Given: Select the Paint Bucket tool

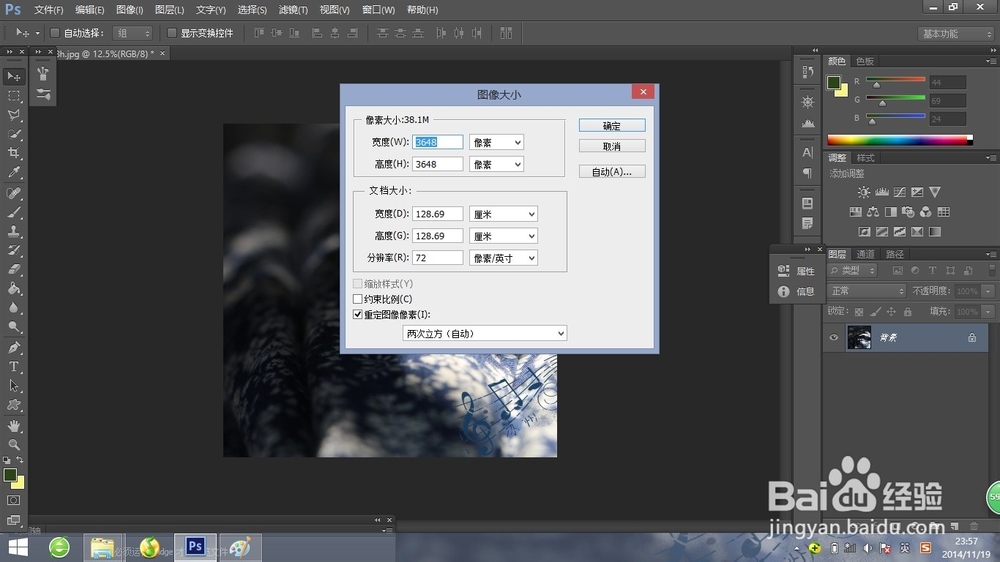Looking at the screenshot, I should (x=13, y=288).
